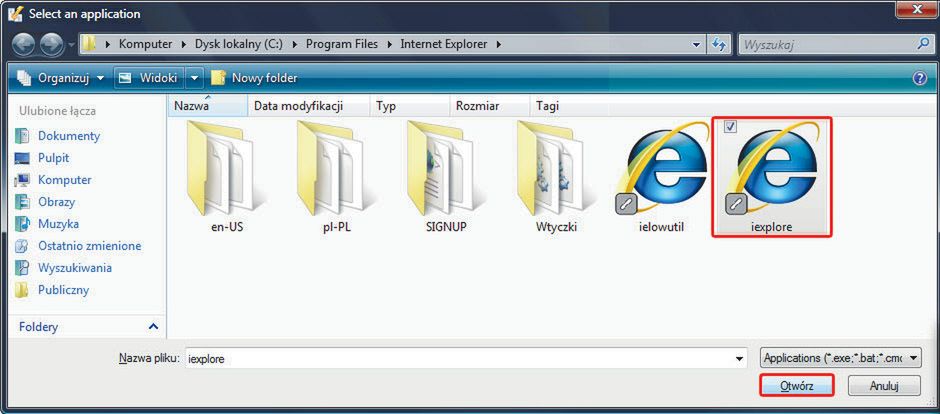Expand the arrow after Internet Explorer breadcrumb
Screen dimensions: 940x414
click(498, 44)
